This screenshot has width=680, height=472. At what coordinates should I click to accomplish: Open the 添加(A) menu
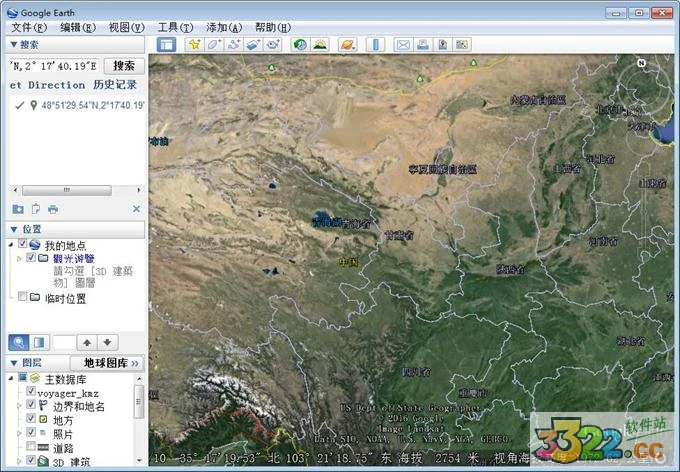pos(224,27)
